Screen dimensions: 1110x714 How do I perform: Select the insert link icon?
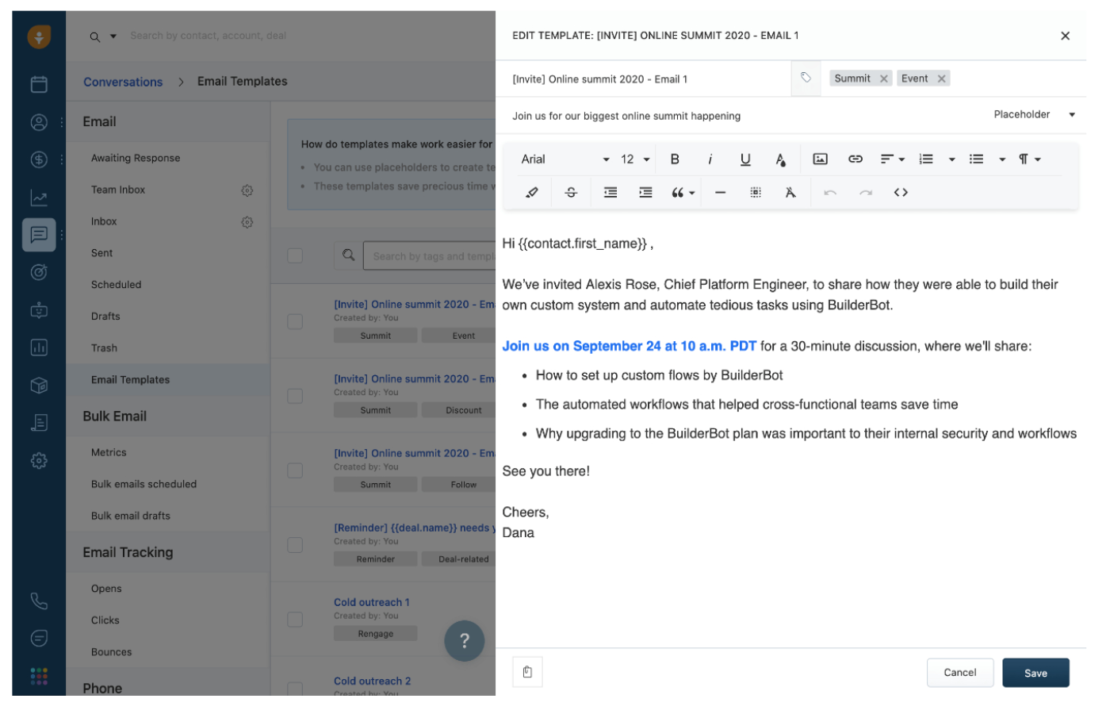coord(854,159)
